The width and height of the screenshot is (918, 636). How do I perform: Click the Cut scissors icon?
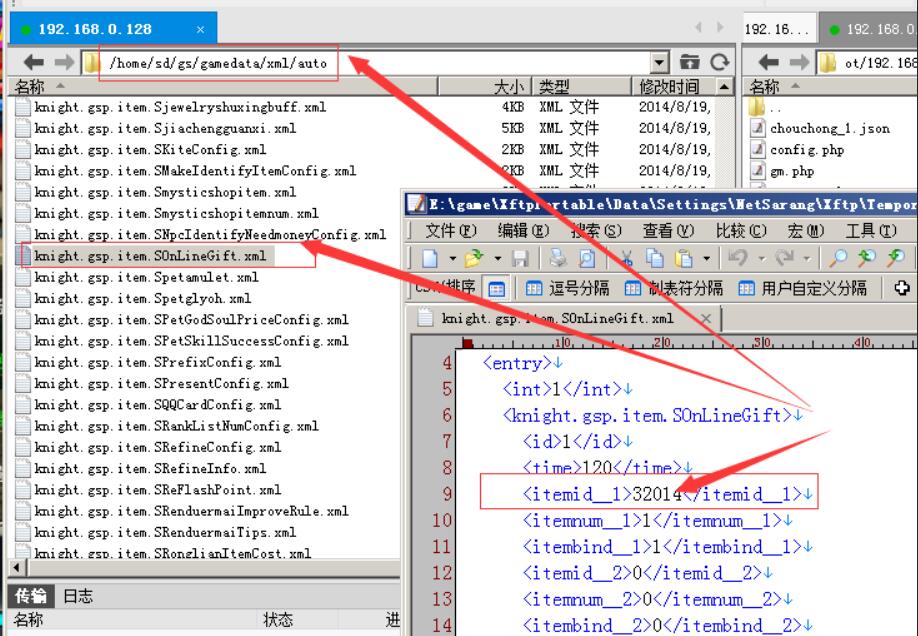[628, 259]
